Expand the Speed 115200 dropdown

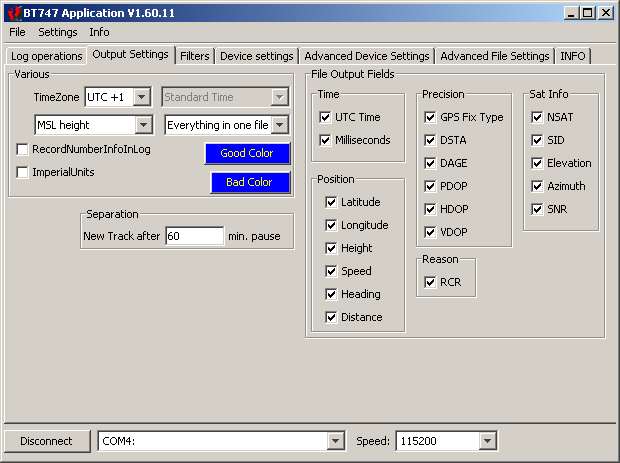tap(488, 441)
